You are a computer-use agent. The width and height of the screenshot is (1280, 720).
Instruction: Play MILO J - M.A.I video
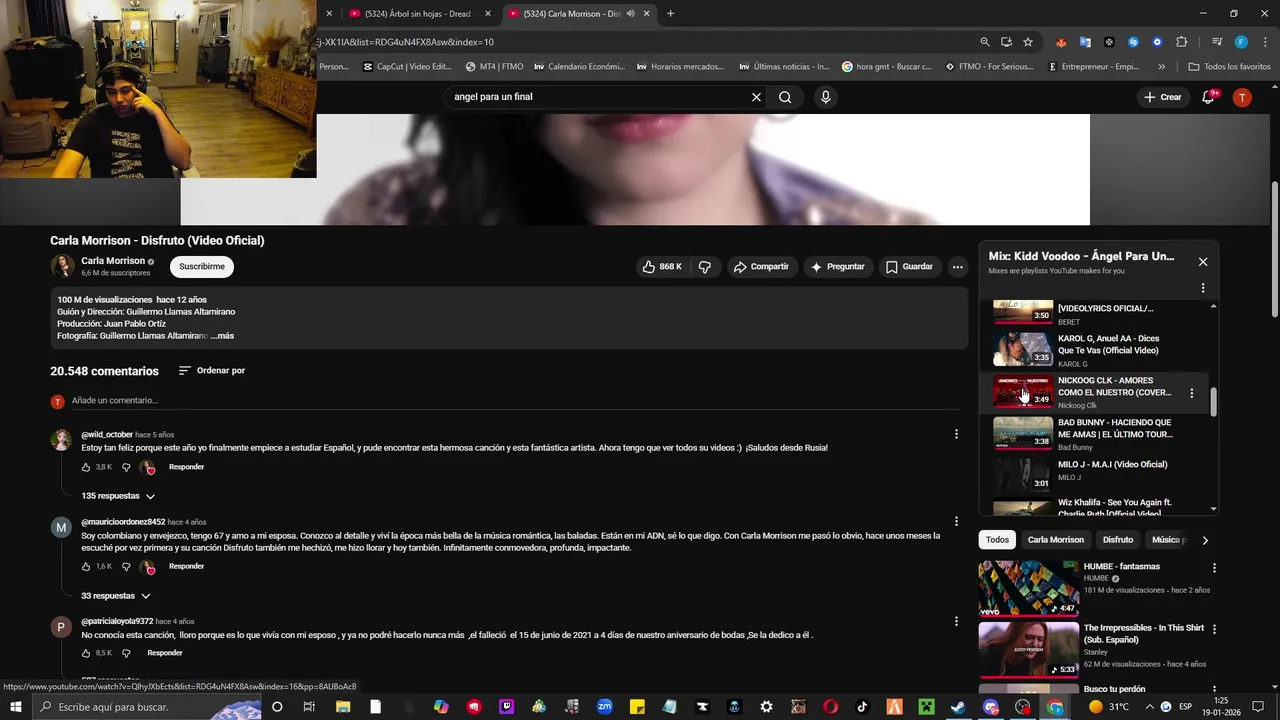point(1095,476)
